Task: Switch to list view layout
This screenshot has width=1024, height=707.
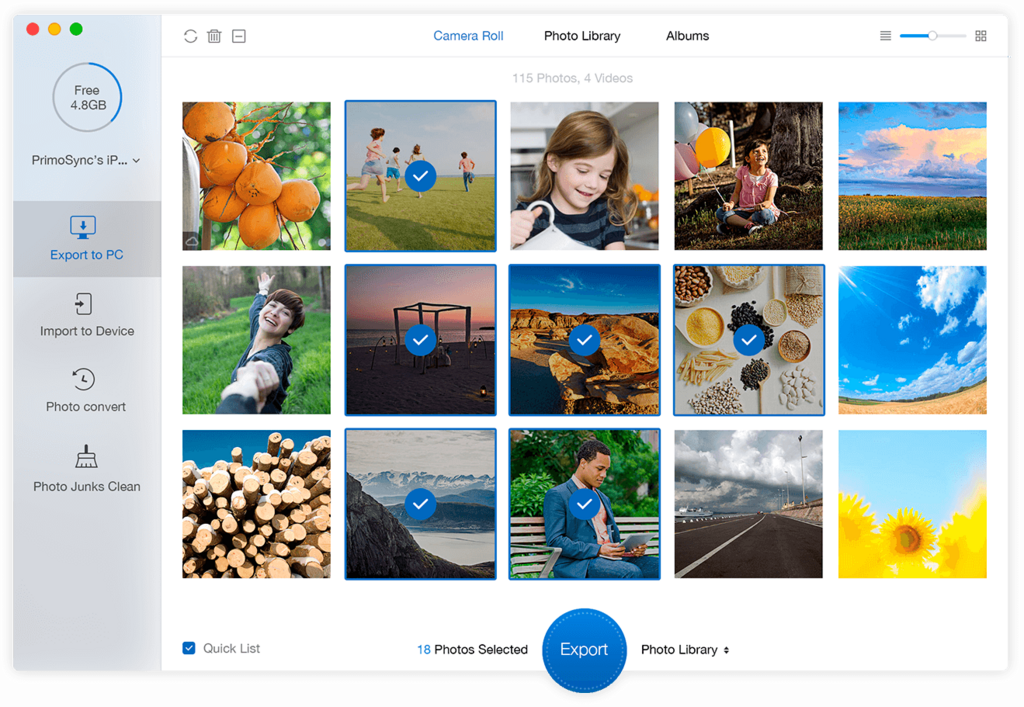Action: coord(885,35)
